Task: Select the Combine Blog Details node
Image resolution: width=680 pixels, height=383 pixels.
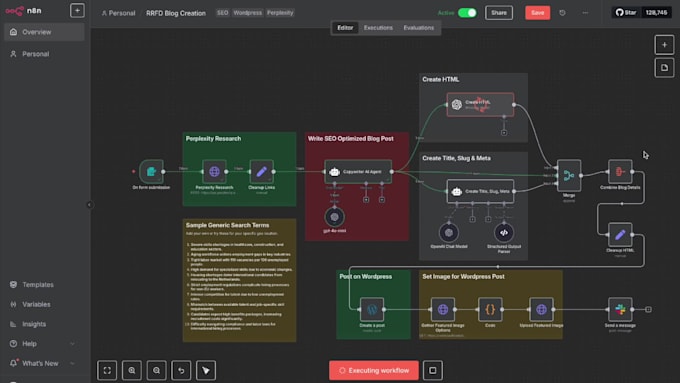Action: [620, 172]
